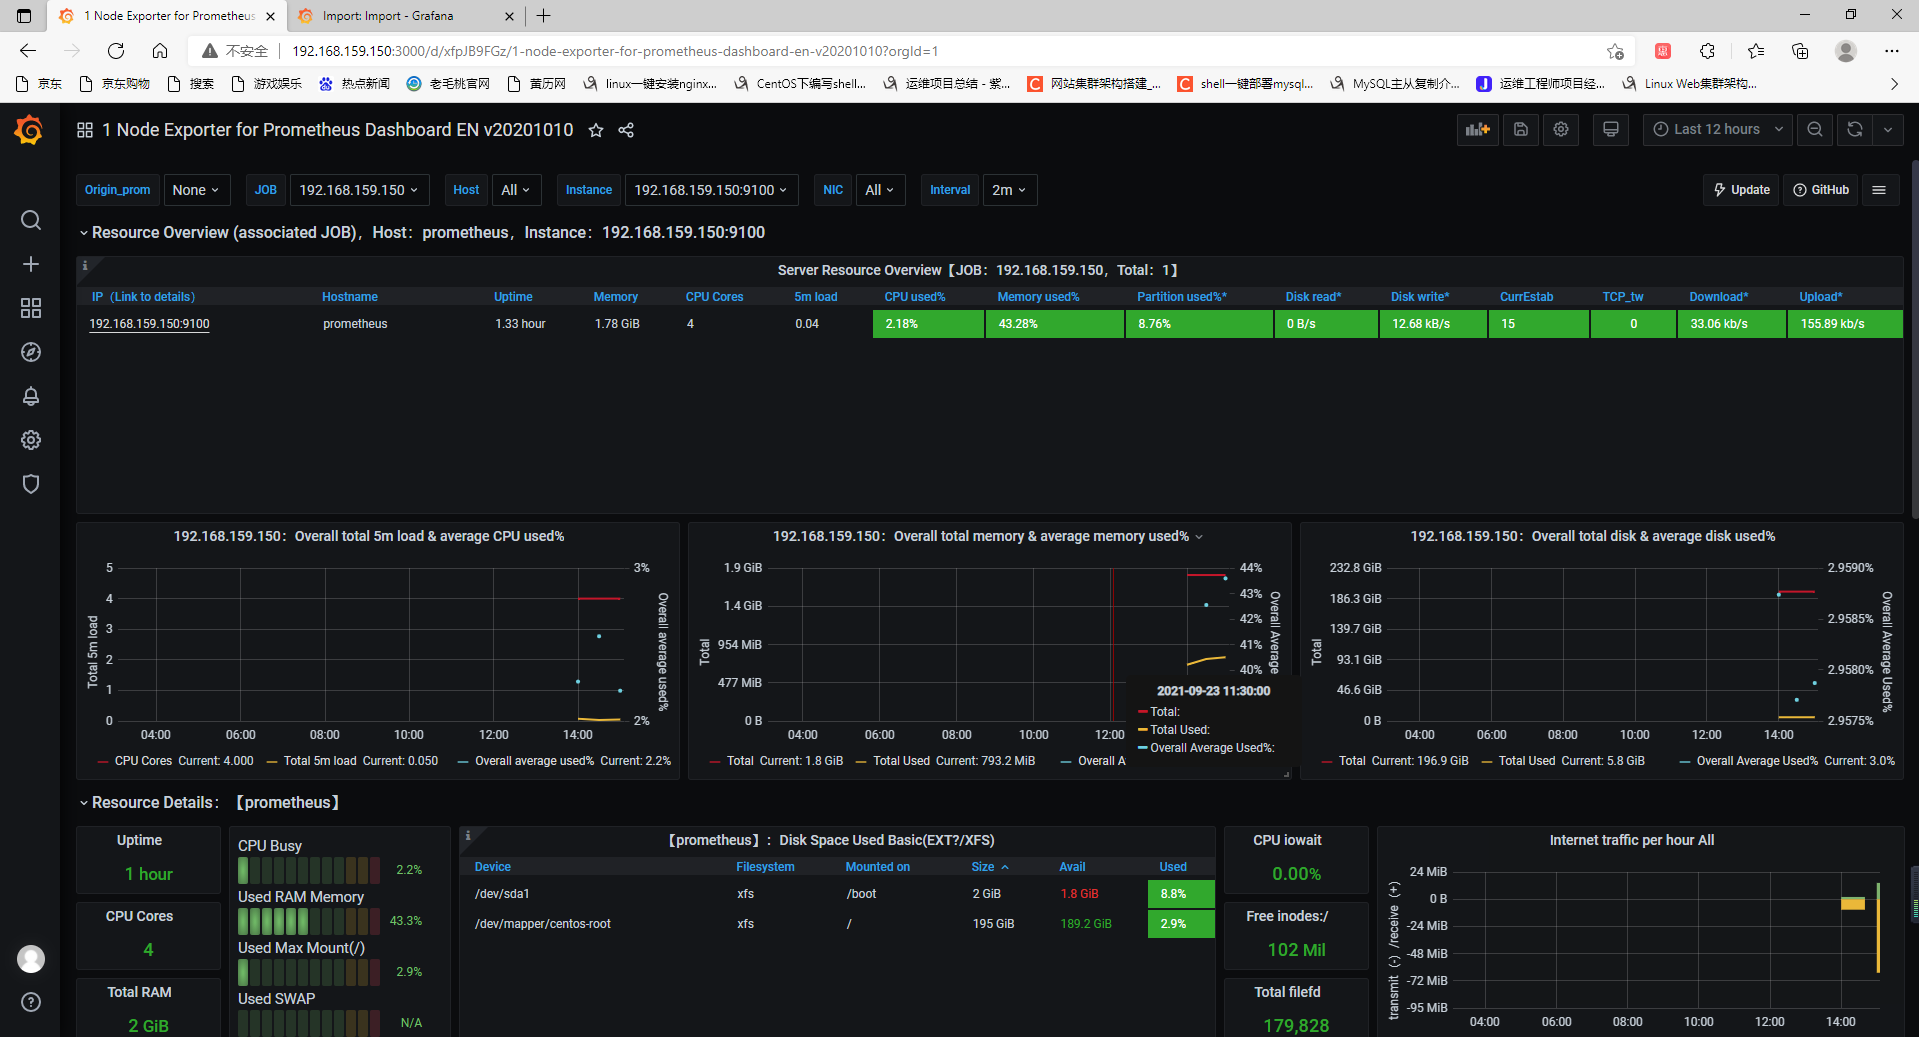1919x1037 pixels.
Task: Open the Search dashboards icon in sidebar
Action: [31, 220]
